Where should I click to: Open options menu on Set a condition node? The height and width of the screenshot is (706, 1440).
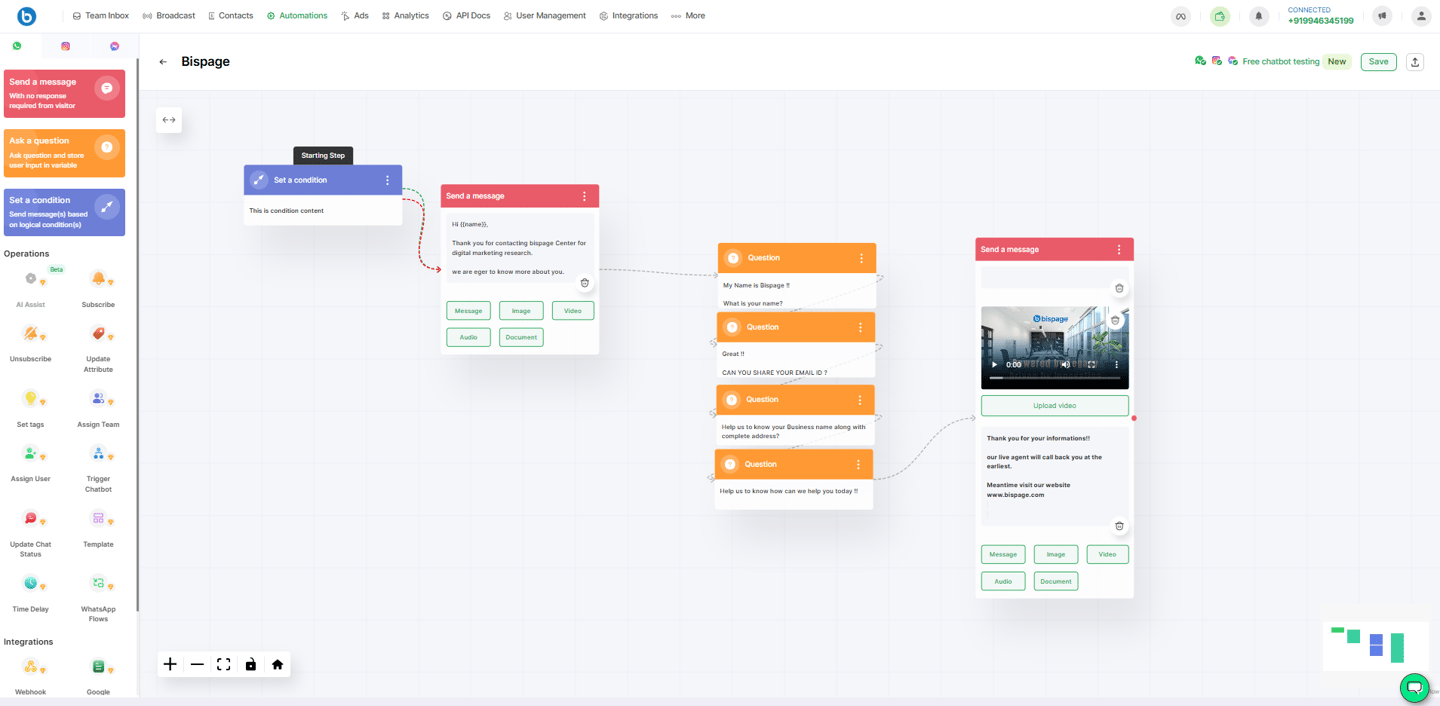[388, 180]
